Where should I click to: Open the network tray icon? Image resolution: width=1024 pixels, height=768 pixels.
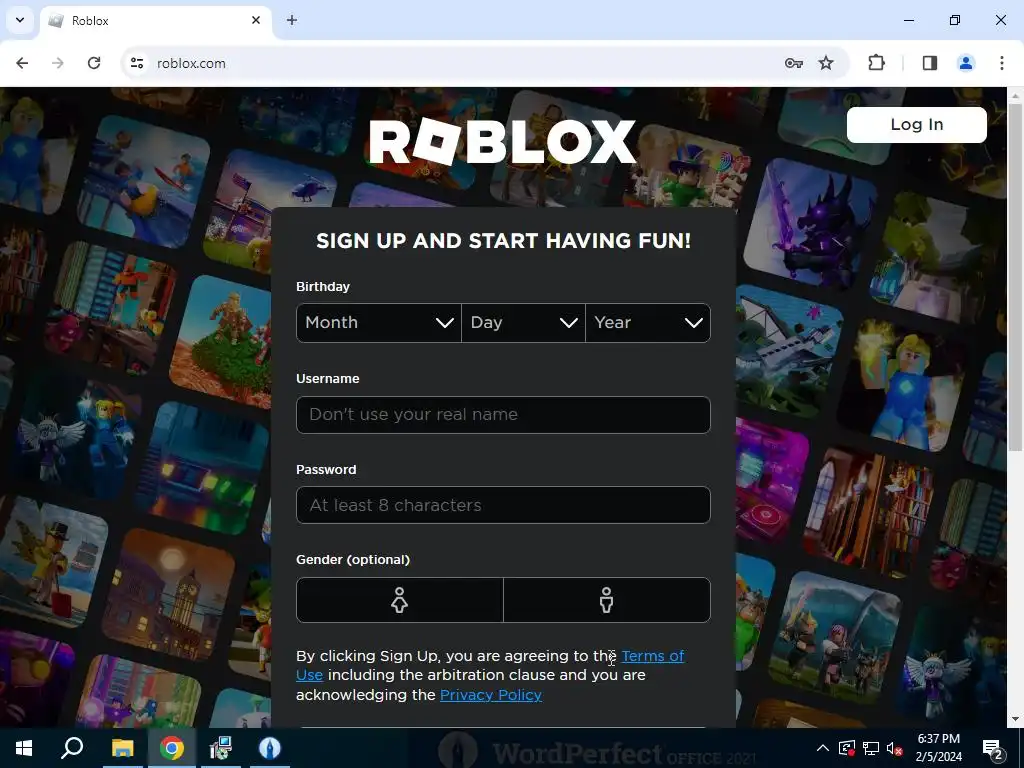coord(871,748)
